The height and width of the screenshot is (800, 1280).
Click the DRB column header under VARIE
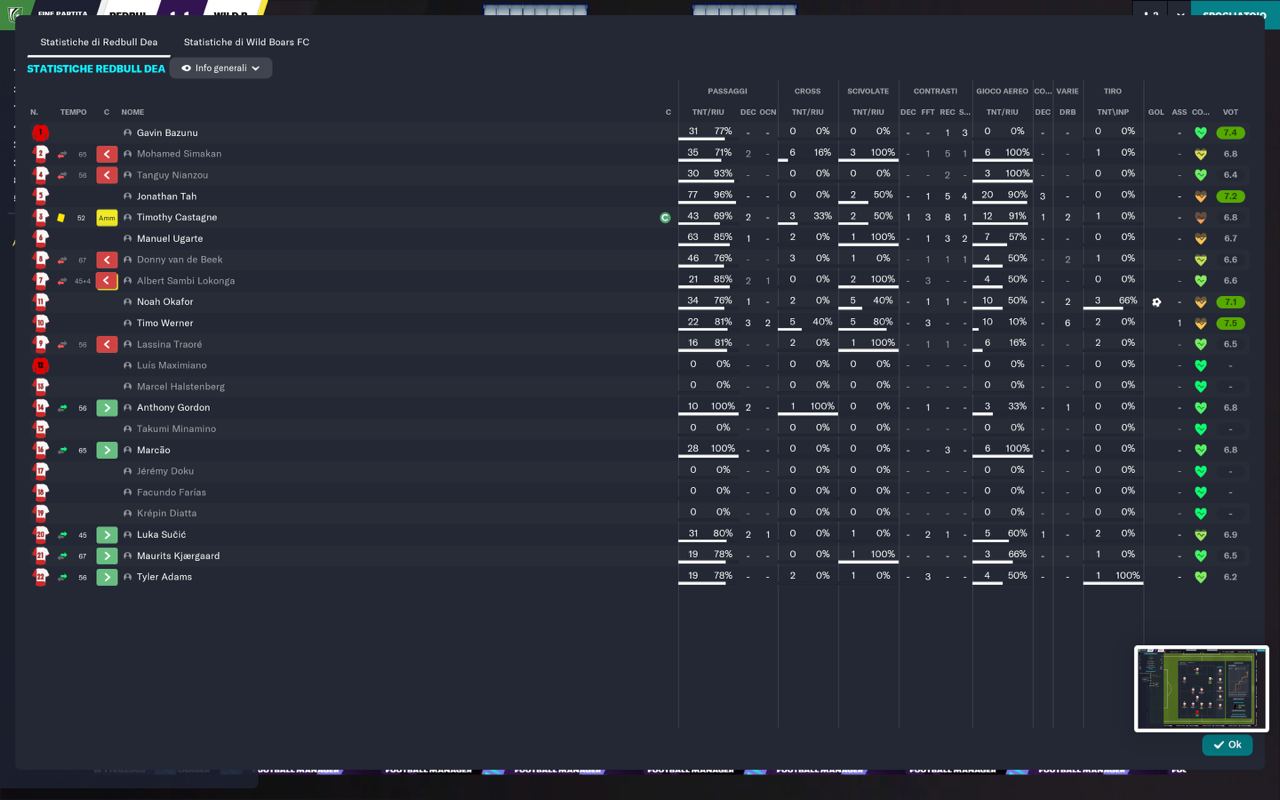(x=1067, y=112)
